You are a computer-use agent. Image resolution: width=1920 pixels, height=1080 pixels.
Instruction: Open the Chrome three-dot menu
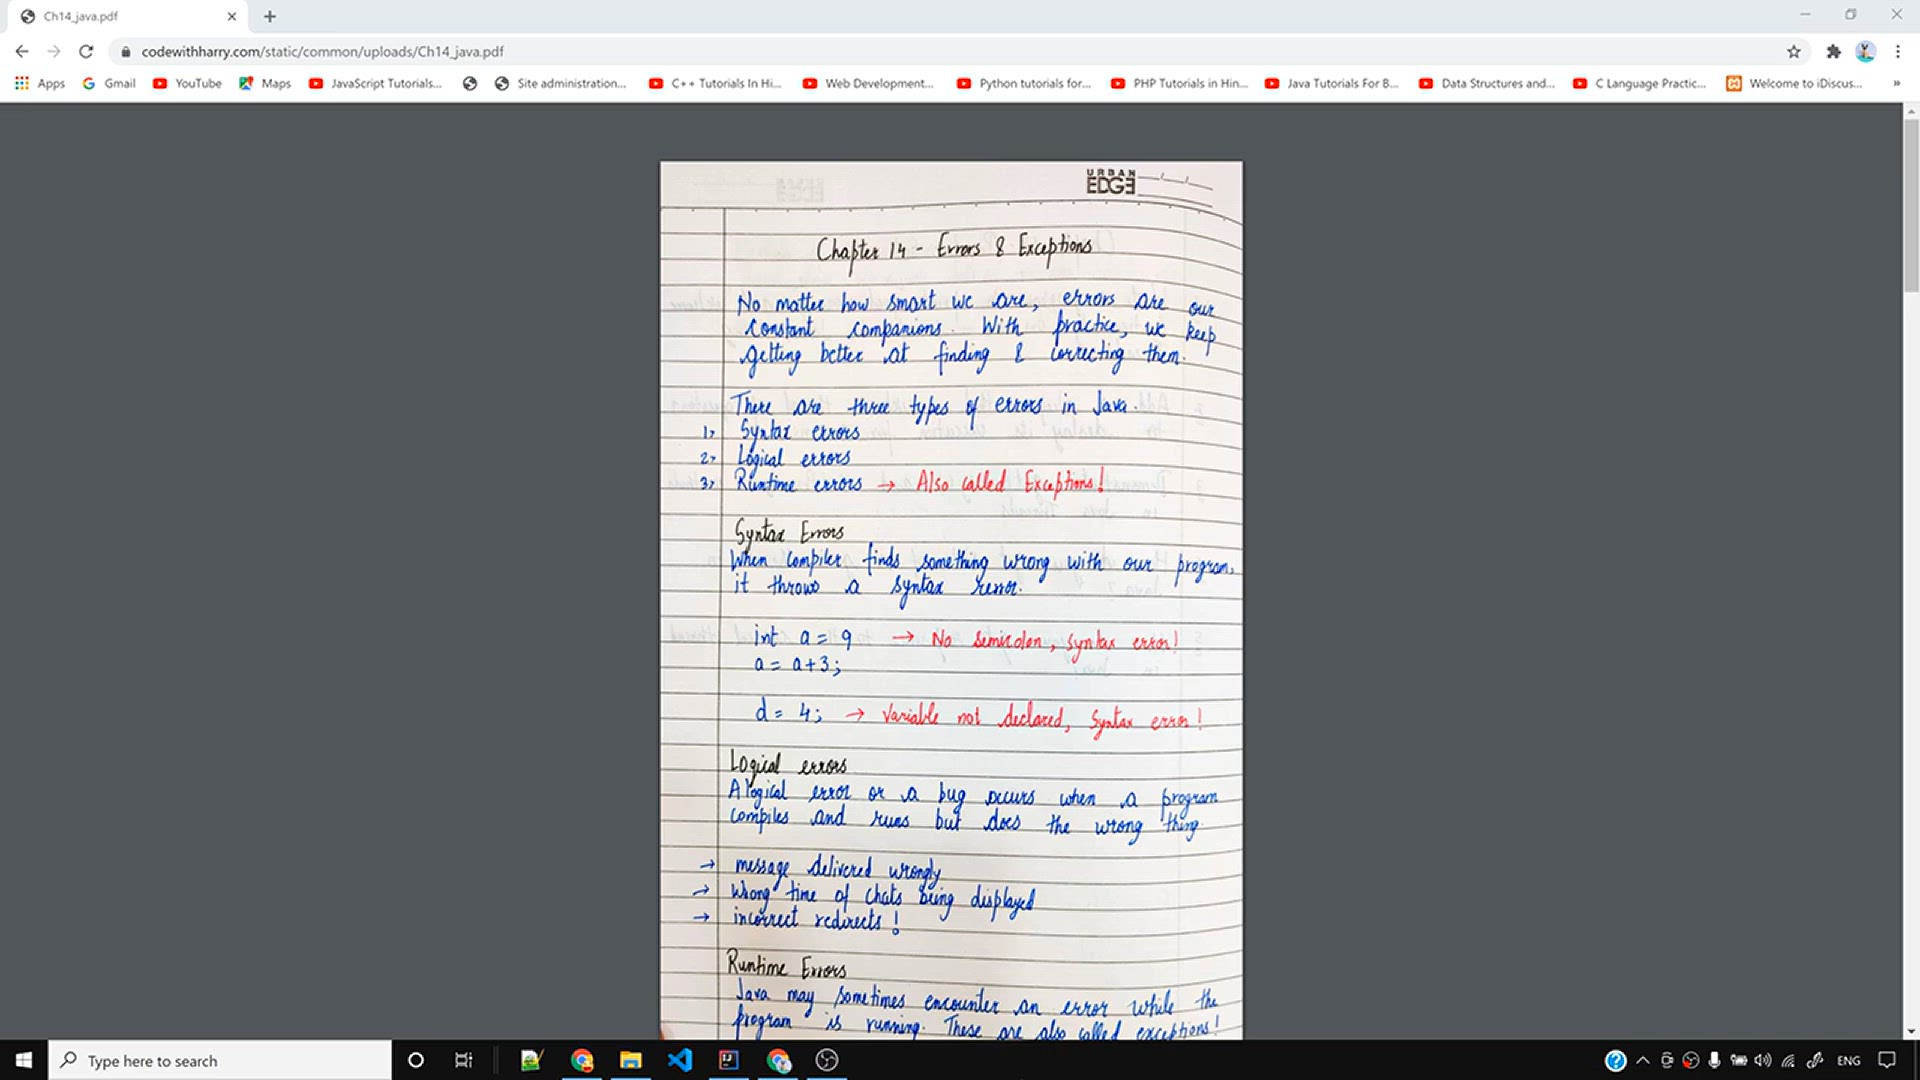1897,51
